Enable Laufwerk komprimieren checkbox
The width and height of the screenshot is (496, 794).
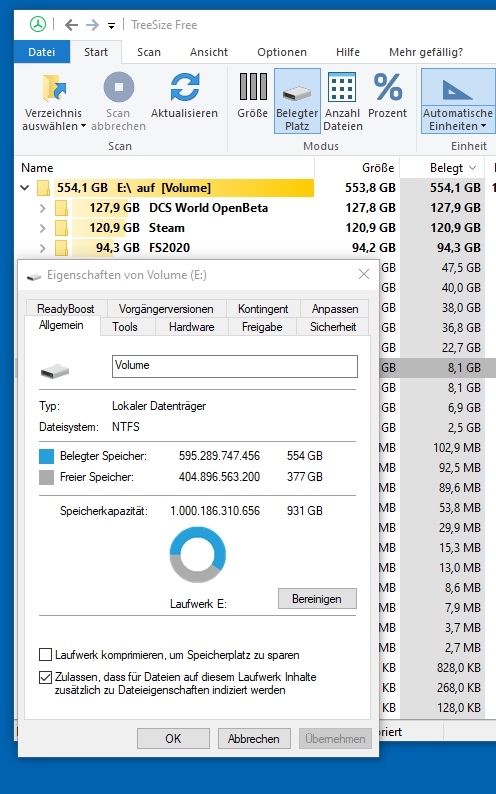46,655
